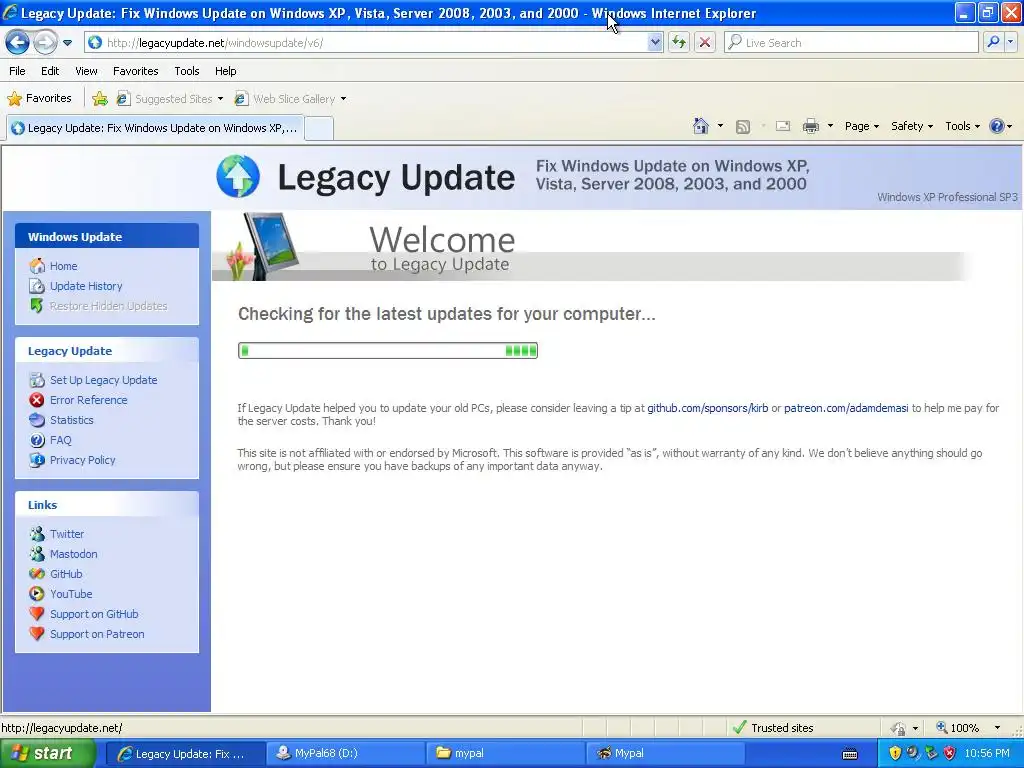Click Restore Hidden Updates link

[x=108, y=306]
